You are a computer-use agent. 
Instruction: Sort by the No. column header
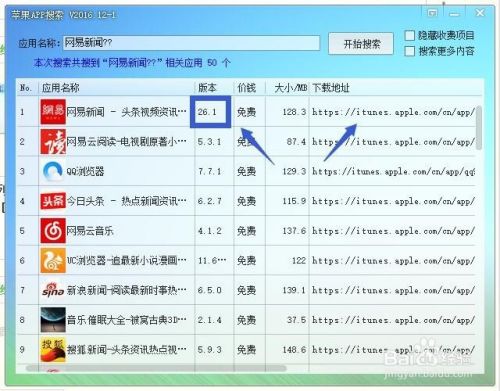(27, 88)
